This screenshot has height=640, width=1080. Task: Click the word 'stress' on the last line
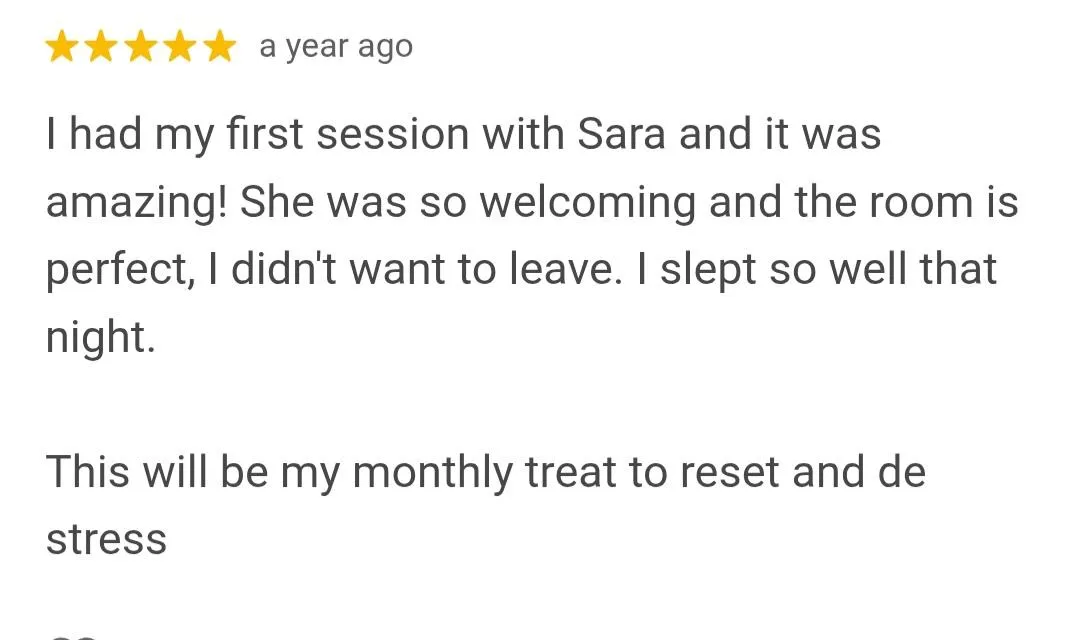point(106,539)
